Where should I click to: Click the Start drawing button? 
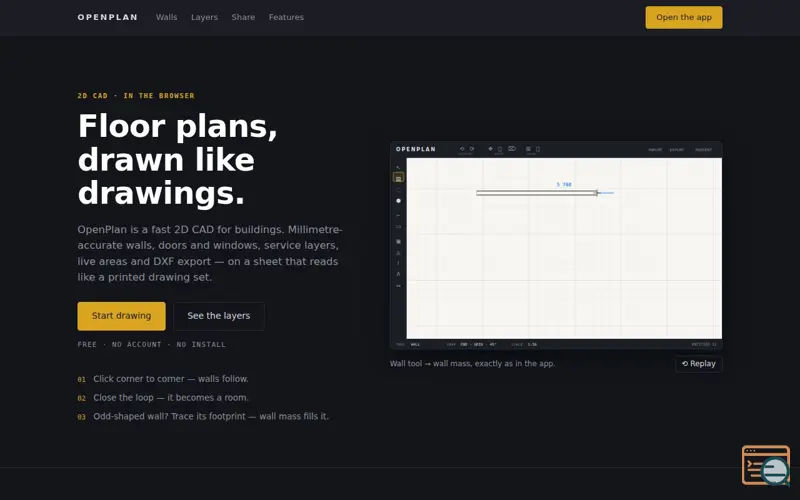point(121,316)
